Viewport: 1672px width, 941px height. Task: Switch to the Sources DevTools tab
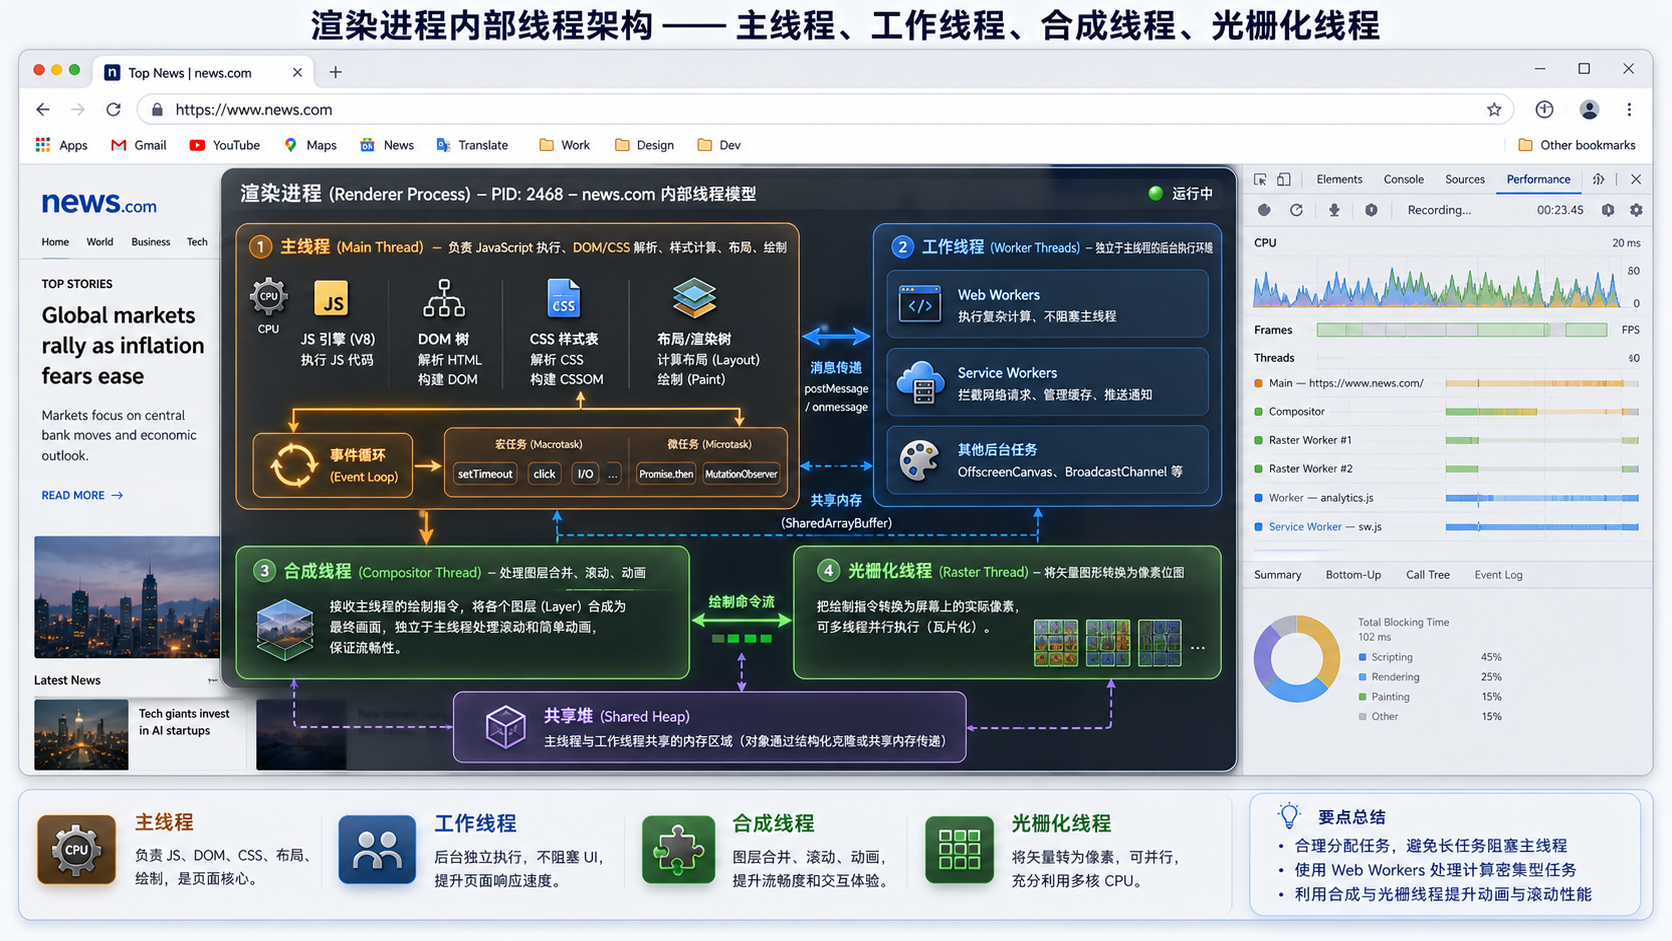tap(1465, 180)
